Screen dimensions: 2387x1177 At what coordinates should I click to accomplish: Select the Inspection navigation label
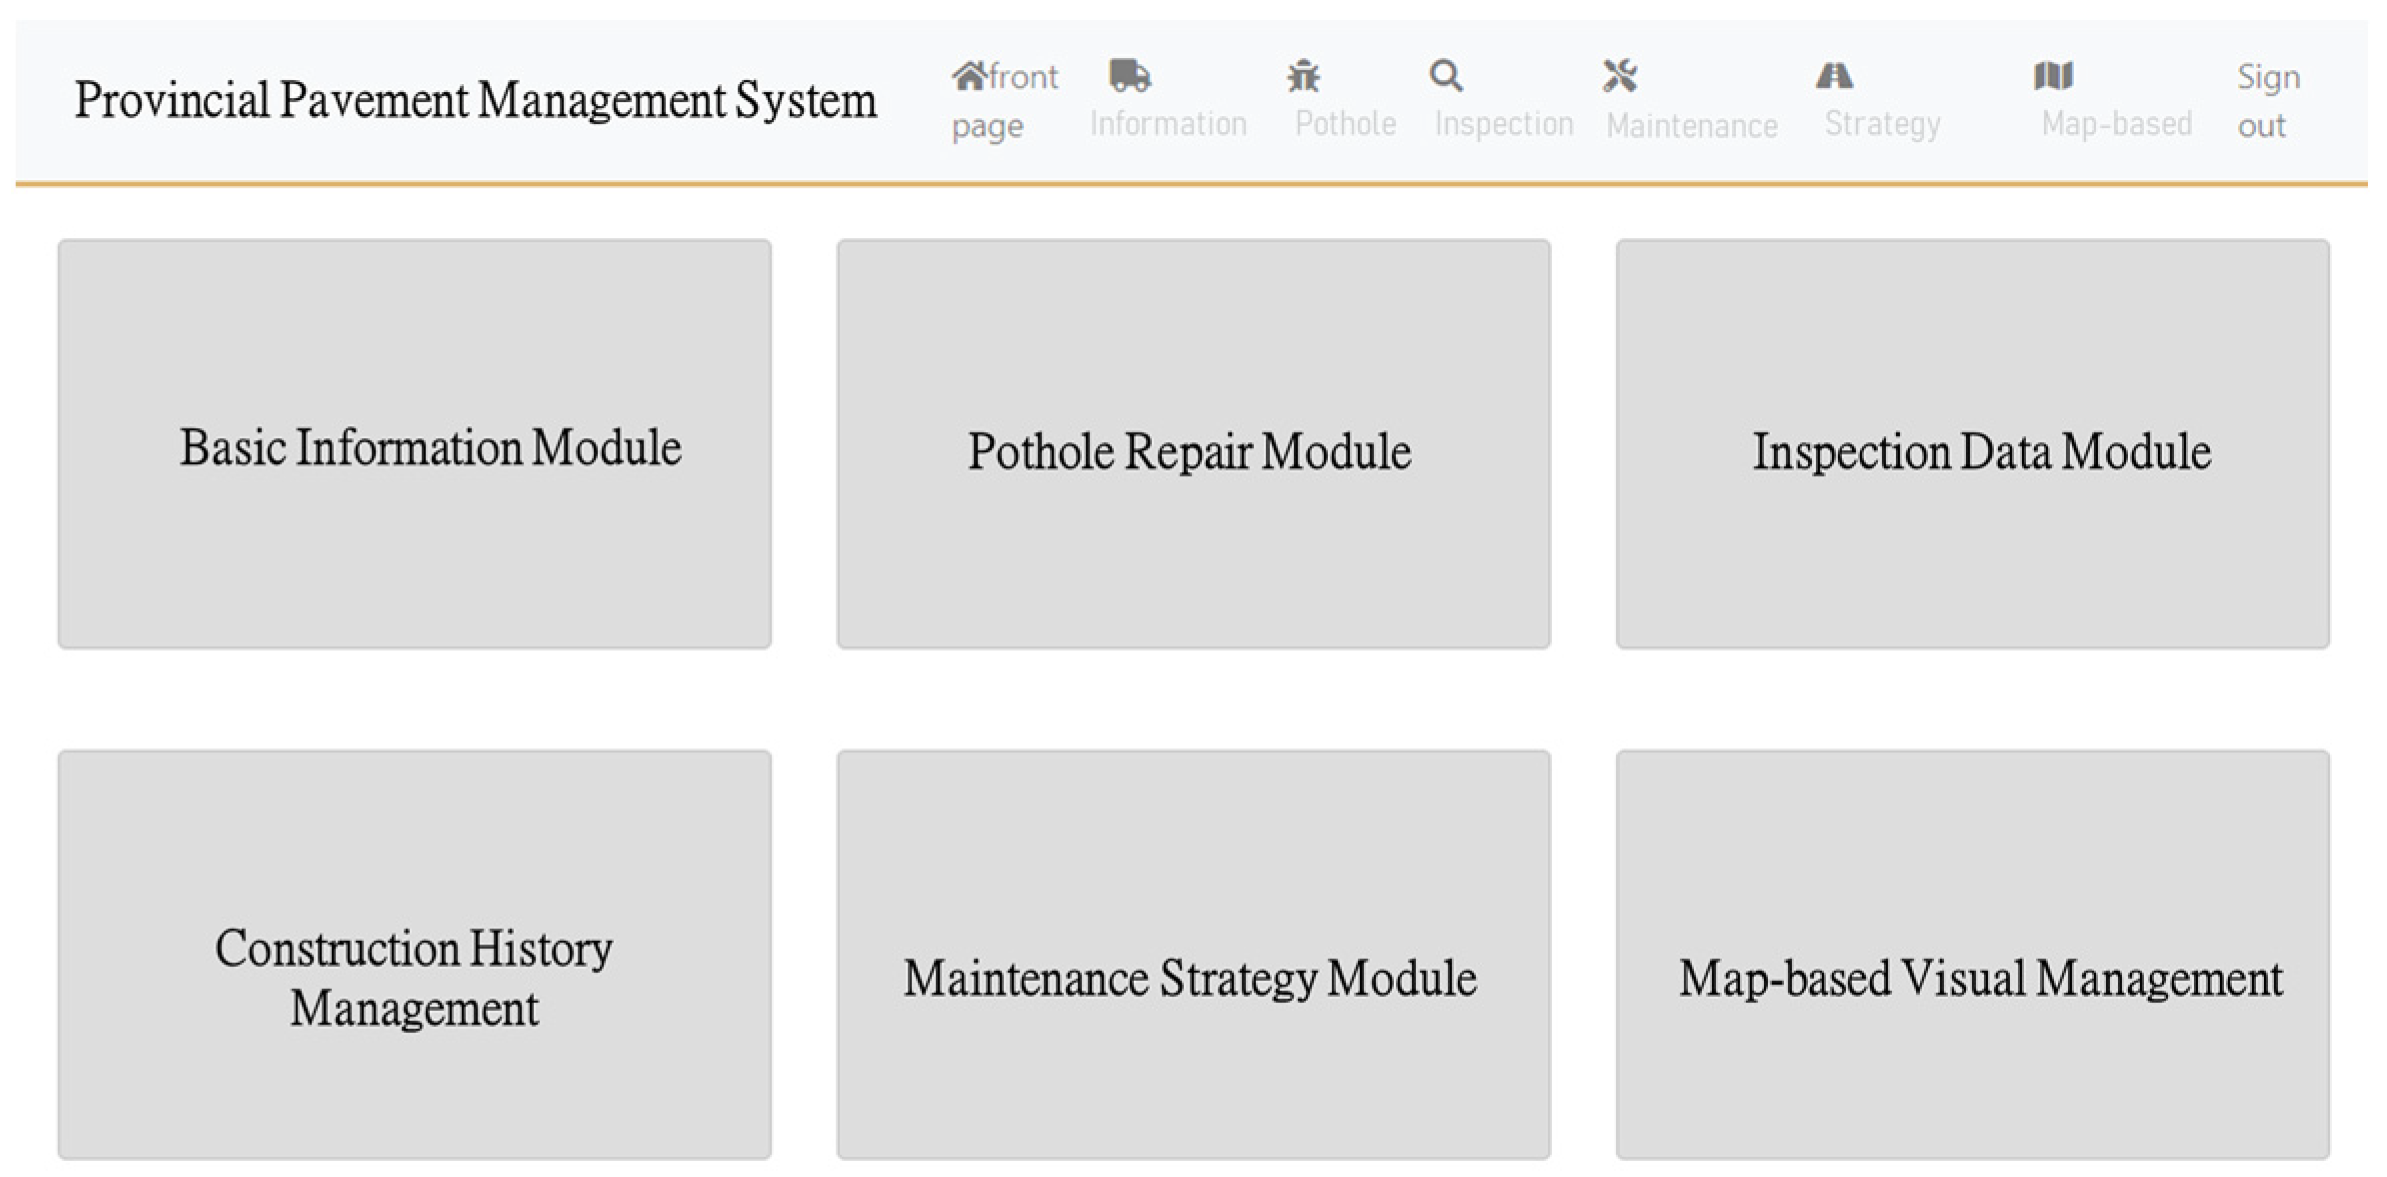(x=1503, y=124)
